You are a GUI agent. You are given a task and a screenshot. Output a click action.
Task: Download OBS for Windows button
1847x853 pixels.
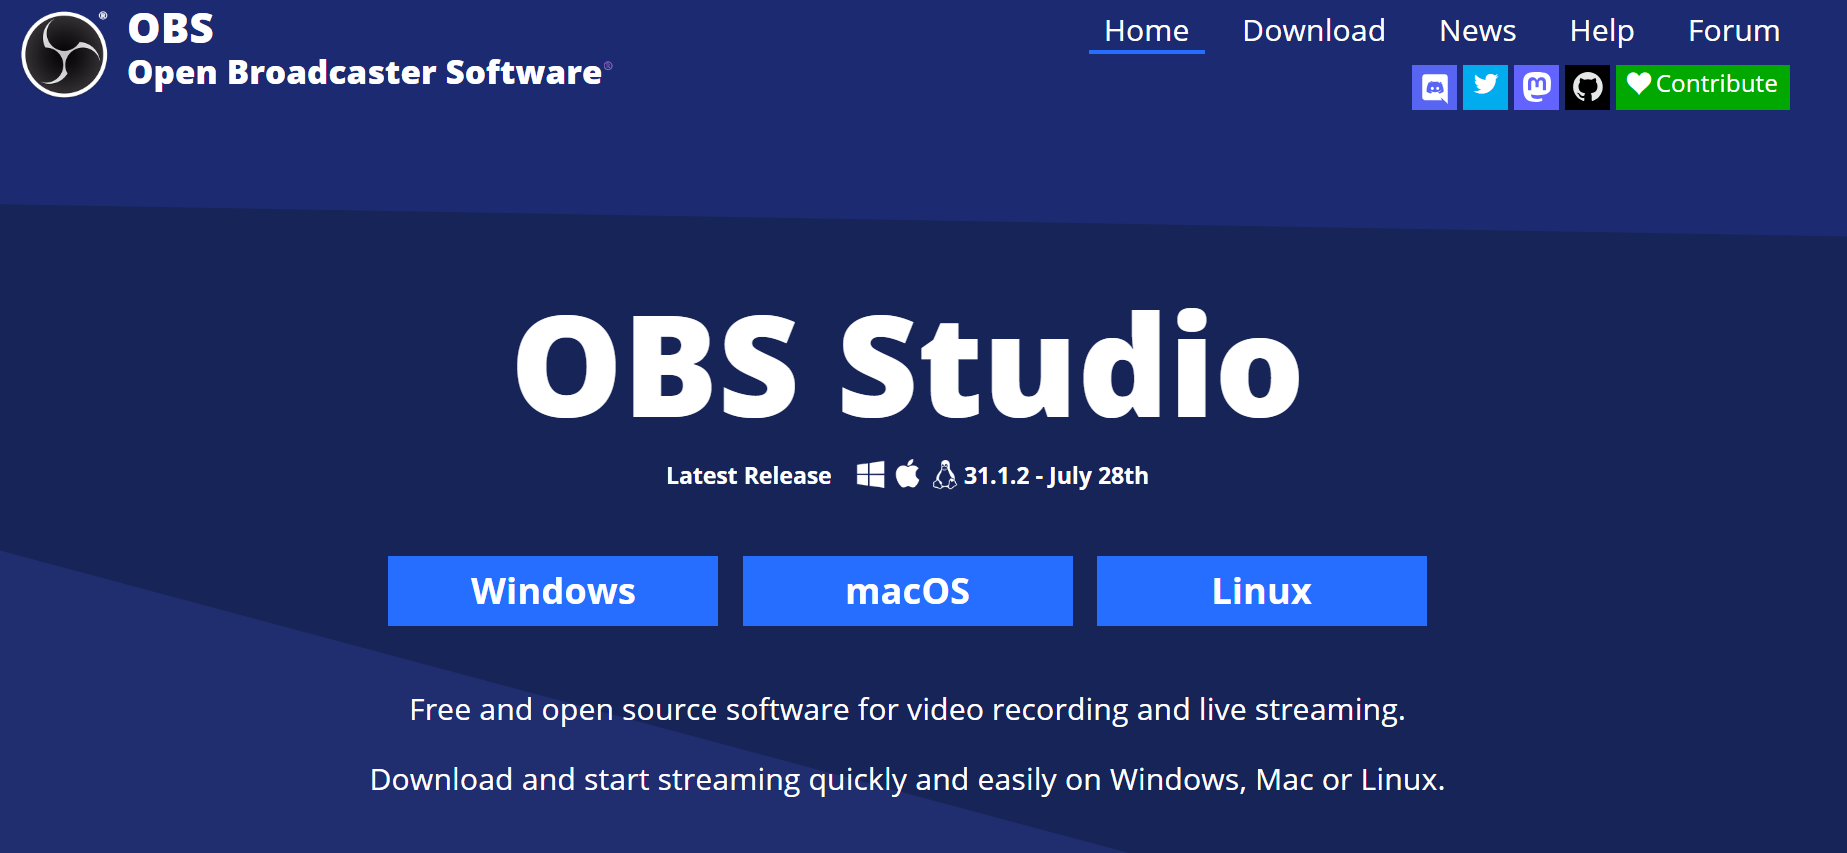click(553, 591)
